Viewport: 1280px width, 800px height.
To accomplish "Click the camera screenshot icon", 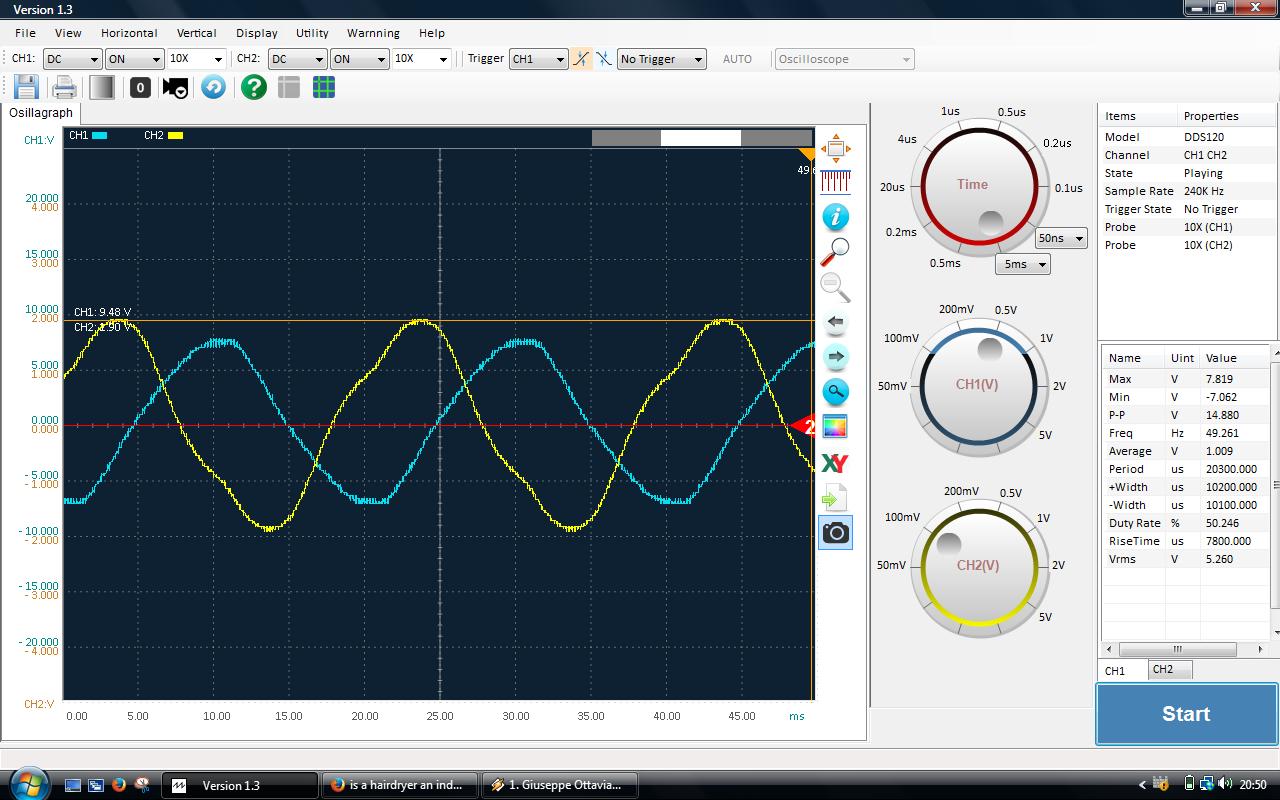I will [835, 533].
